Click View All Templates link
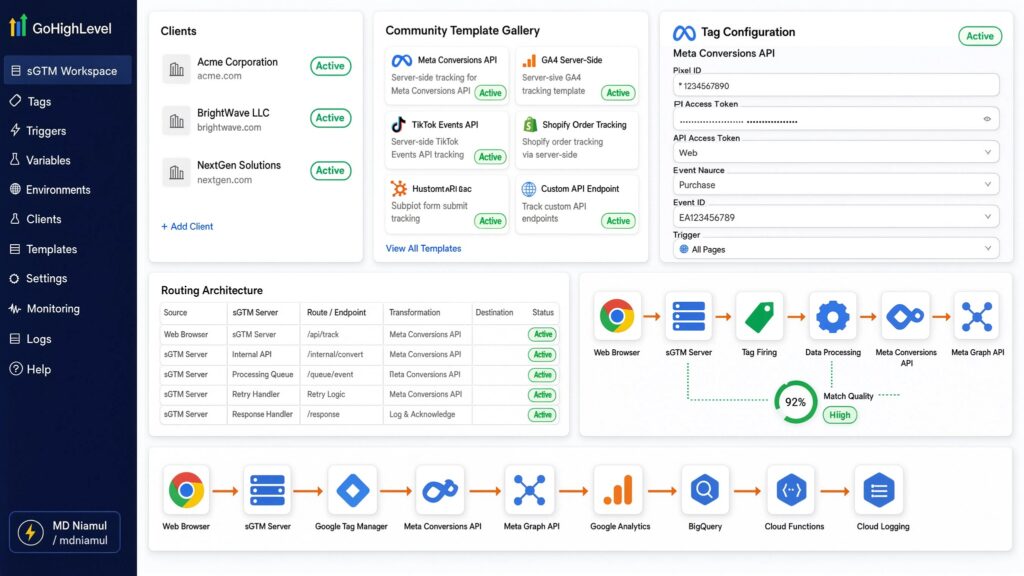Viewport: 1024px width, 576px height. click(x=423, y=248)
